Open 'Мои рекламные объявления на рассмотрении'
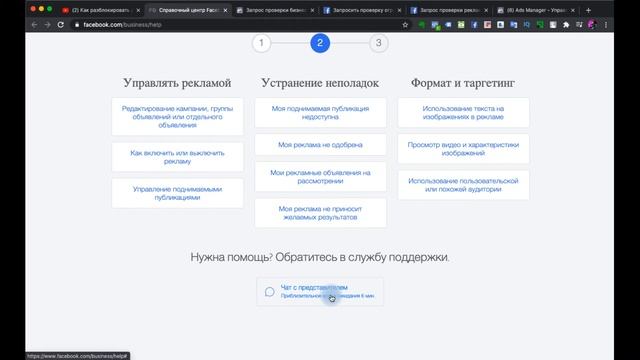640x360 pixels. tap(320, 177)
